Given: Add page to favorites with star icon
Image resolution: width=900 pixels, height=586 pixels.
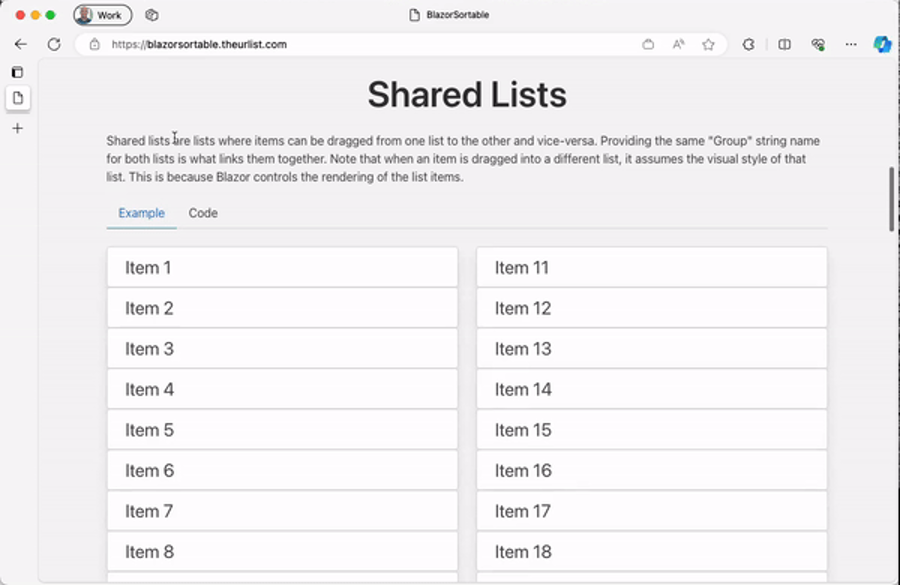Looking at the screenshot, I should coord(708,44).
